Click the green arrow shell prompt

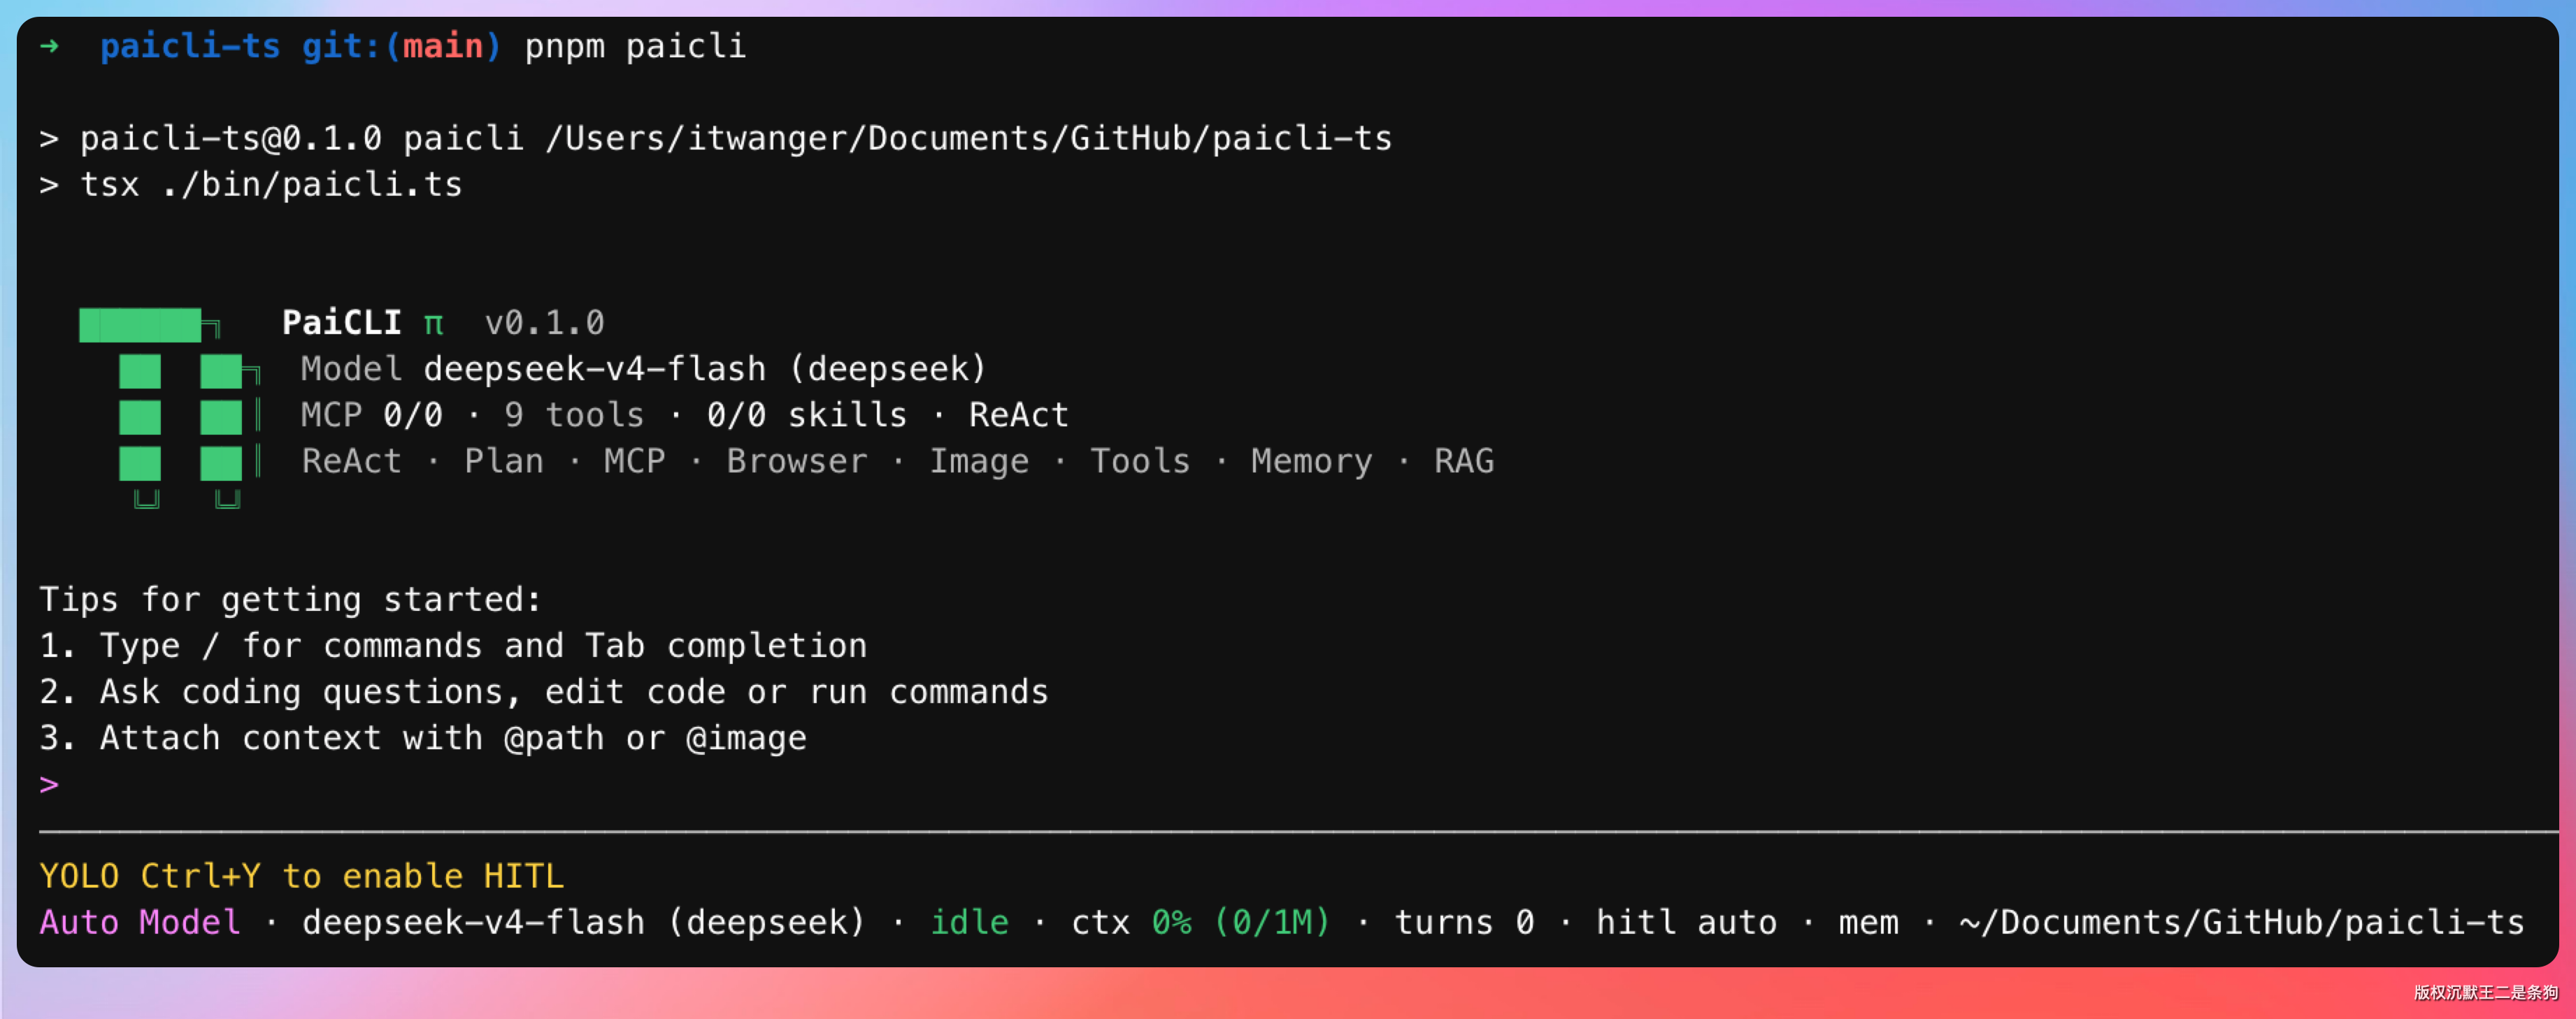[49, 46]
